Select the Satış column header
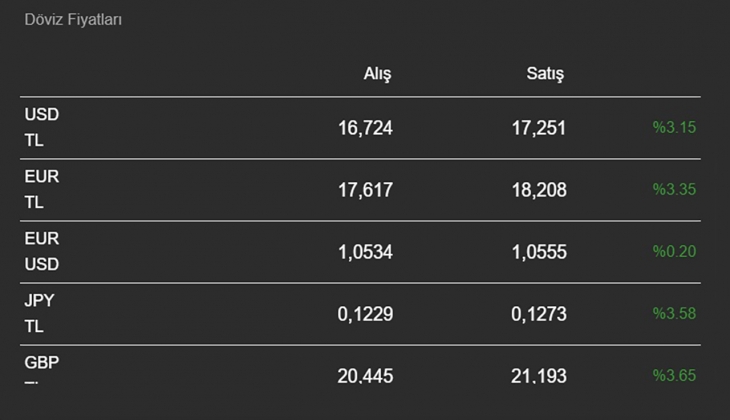The height and width of the screenshot is (420, 730). coord(545,74)
